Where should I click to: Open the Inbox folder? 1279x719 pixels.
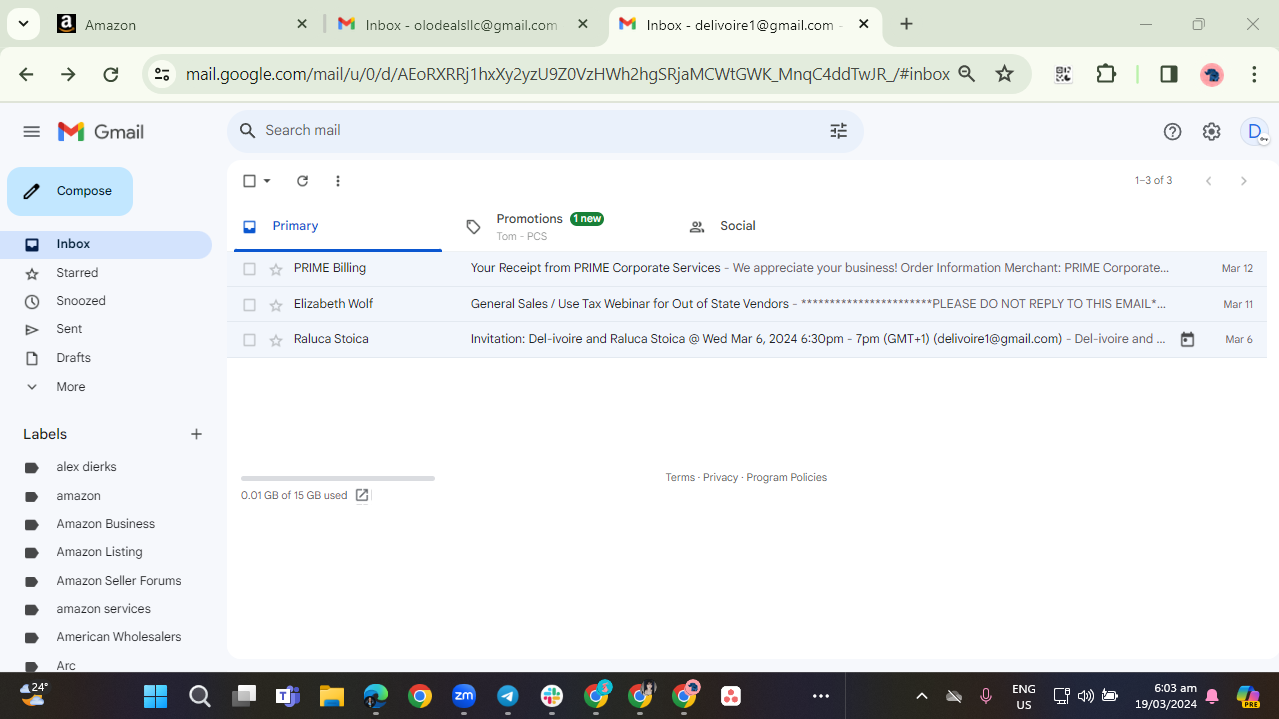[x=106, y=244]
